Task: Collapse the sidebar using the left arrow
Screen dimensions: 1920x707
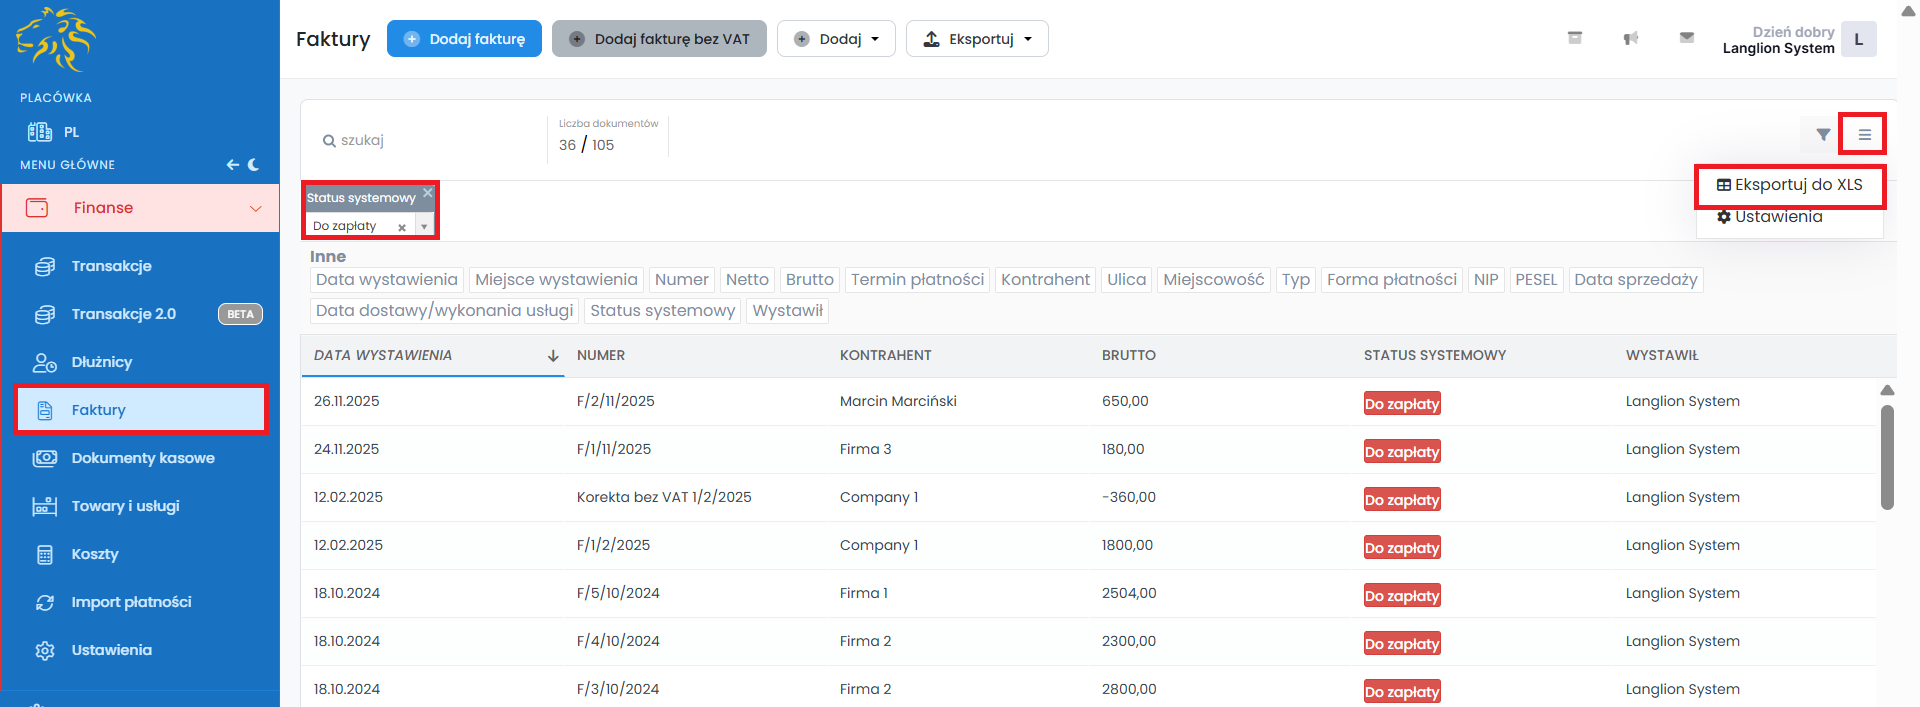Action: (x=232, y=165)
